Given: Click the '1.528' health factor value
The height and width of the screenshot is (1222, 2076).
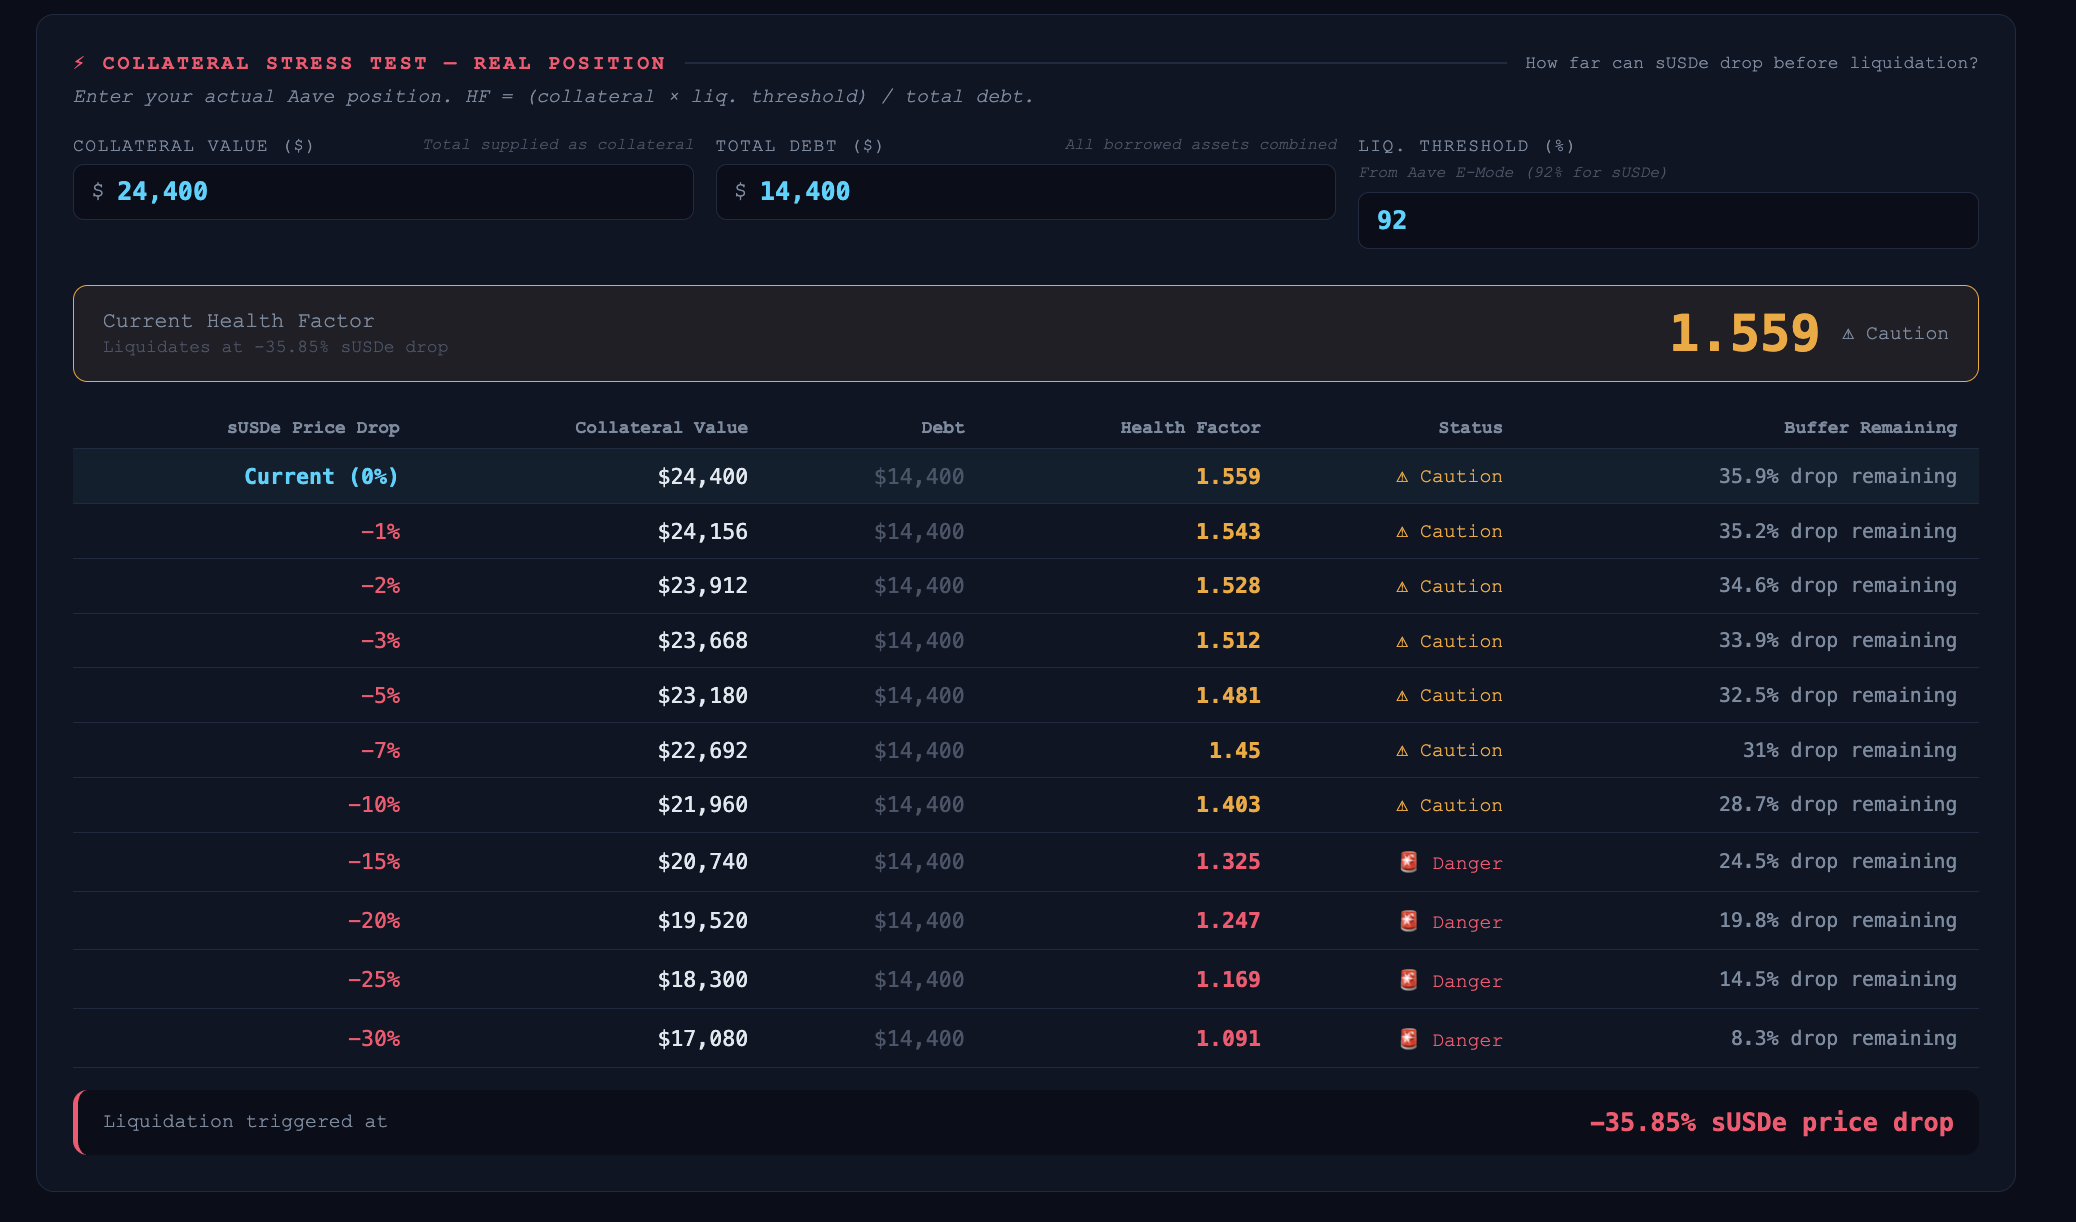Looking at the screenshot, I should 1228,586.
